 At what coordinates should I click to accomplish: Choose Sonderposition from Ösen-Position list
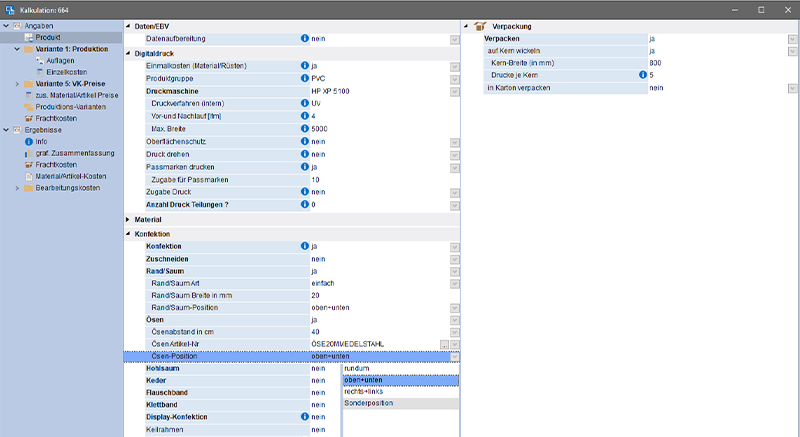point(401,403)
